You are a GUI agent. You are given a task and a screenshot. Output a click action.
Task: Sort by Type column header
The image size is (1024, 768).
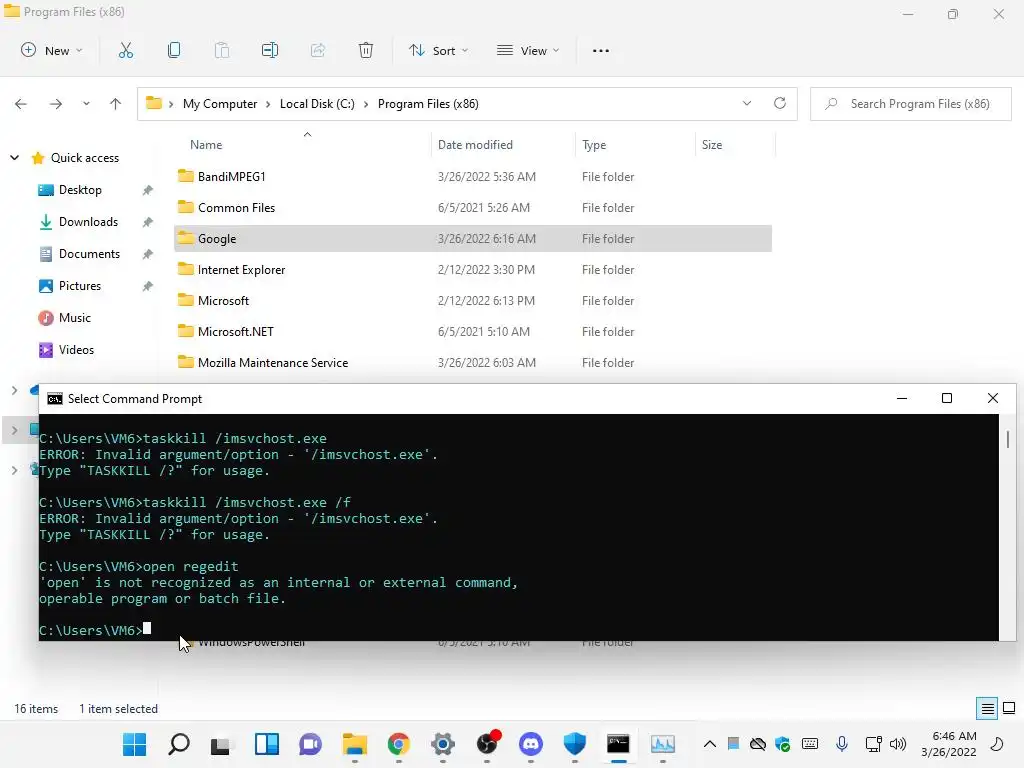pos(594,144)
